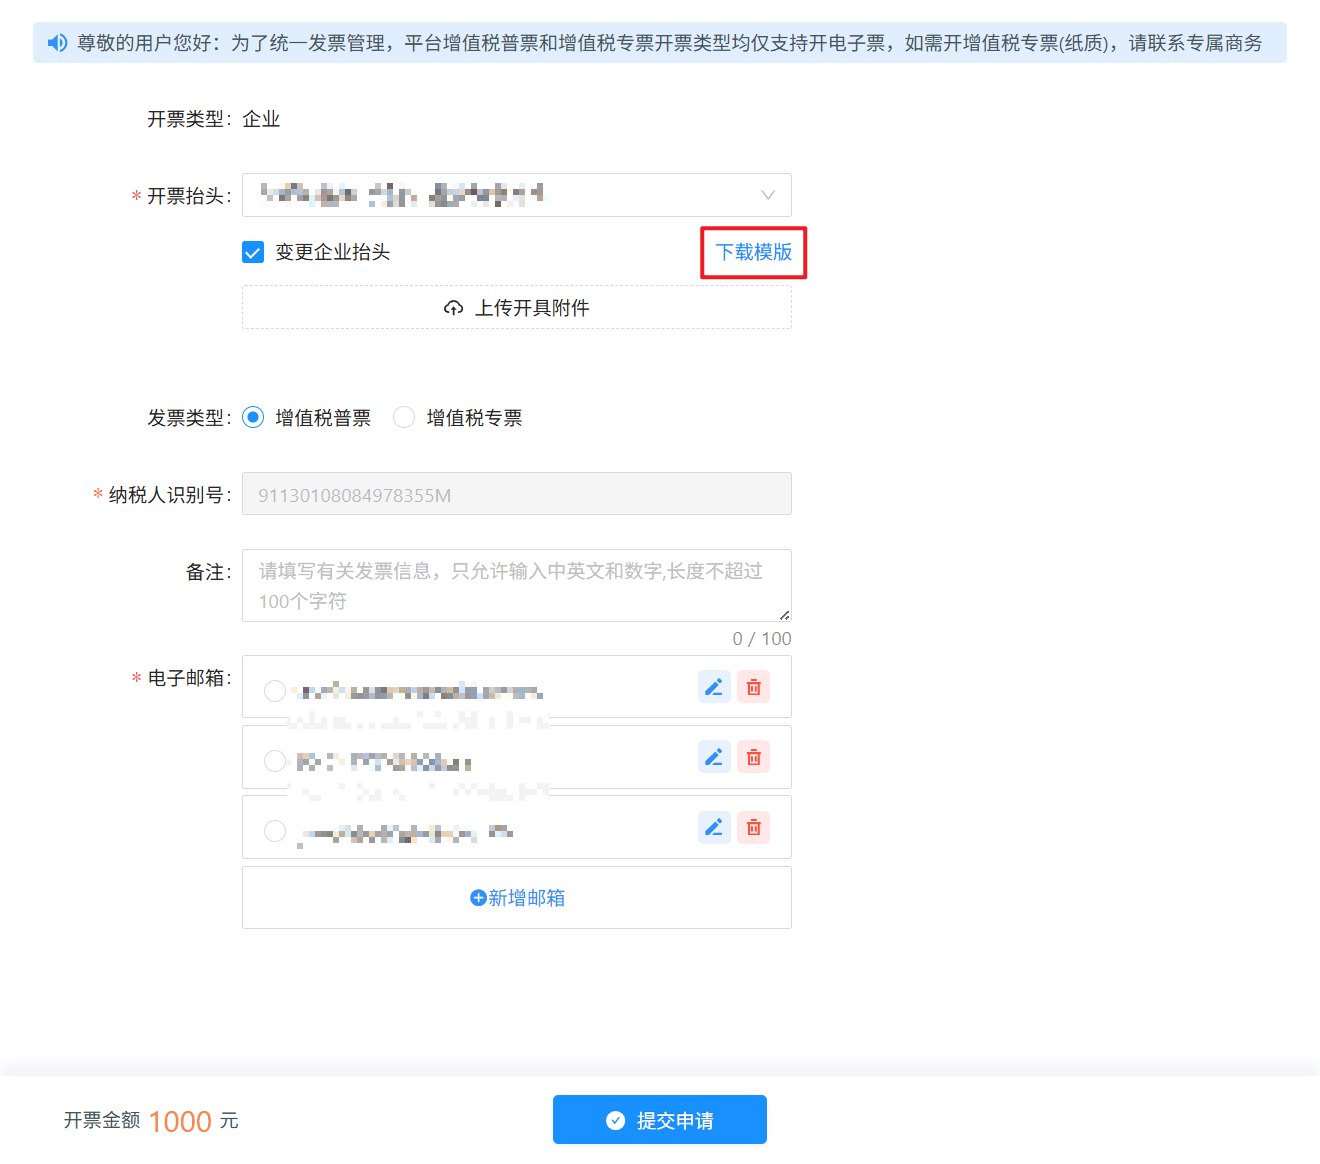Click the 下载模版 link

(753, 252)
